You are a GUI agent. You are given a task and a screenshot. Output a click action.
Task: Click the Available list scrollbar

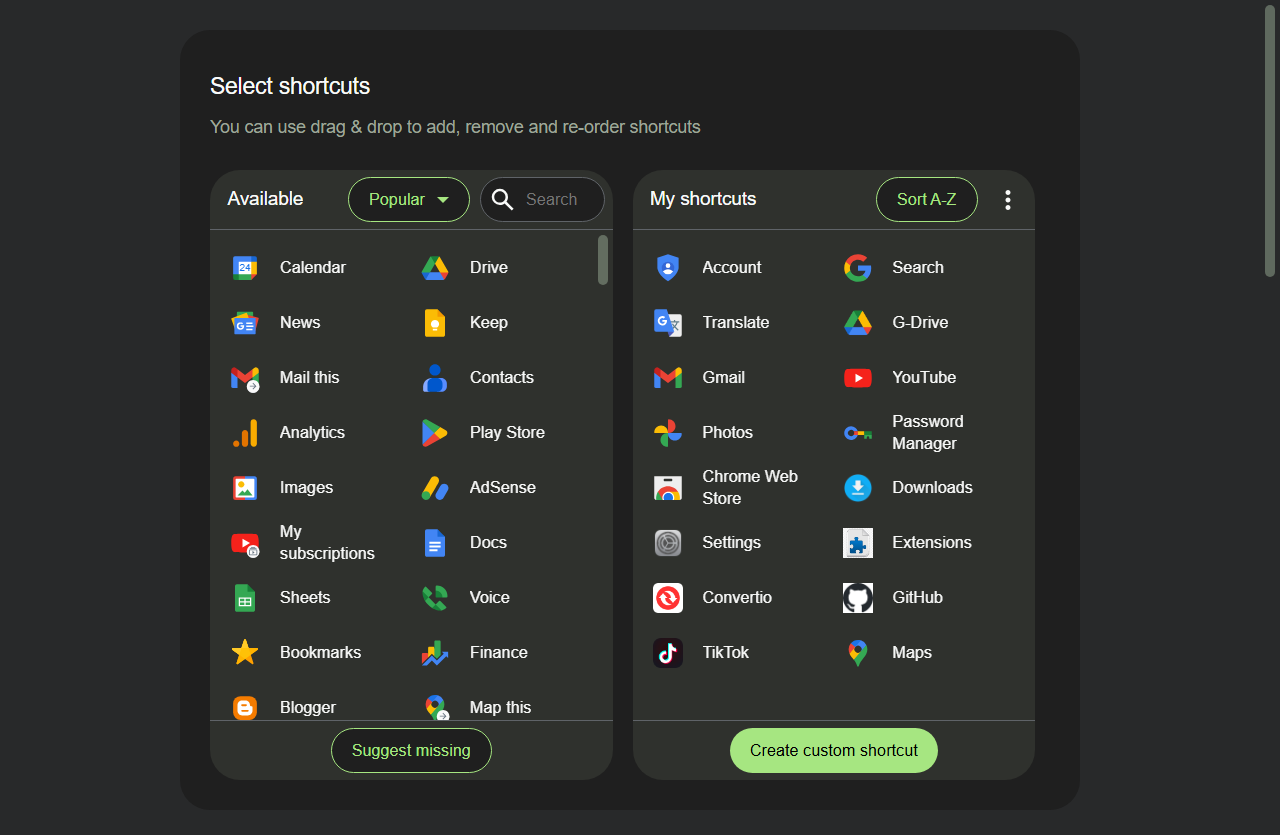click(x=603, y=260)
